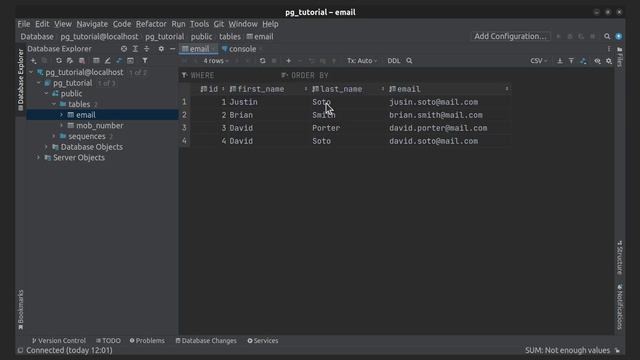Expand the email table node arrow

tap(62, 115)
